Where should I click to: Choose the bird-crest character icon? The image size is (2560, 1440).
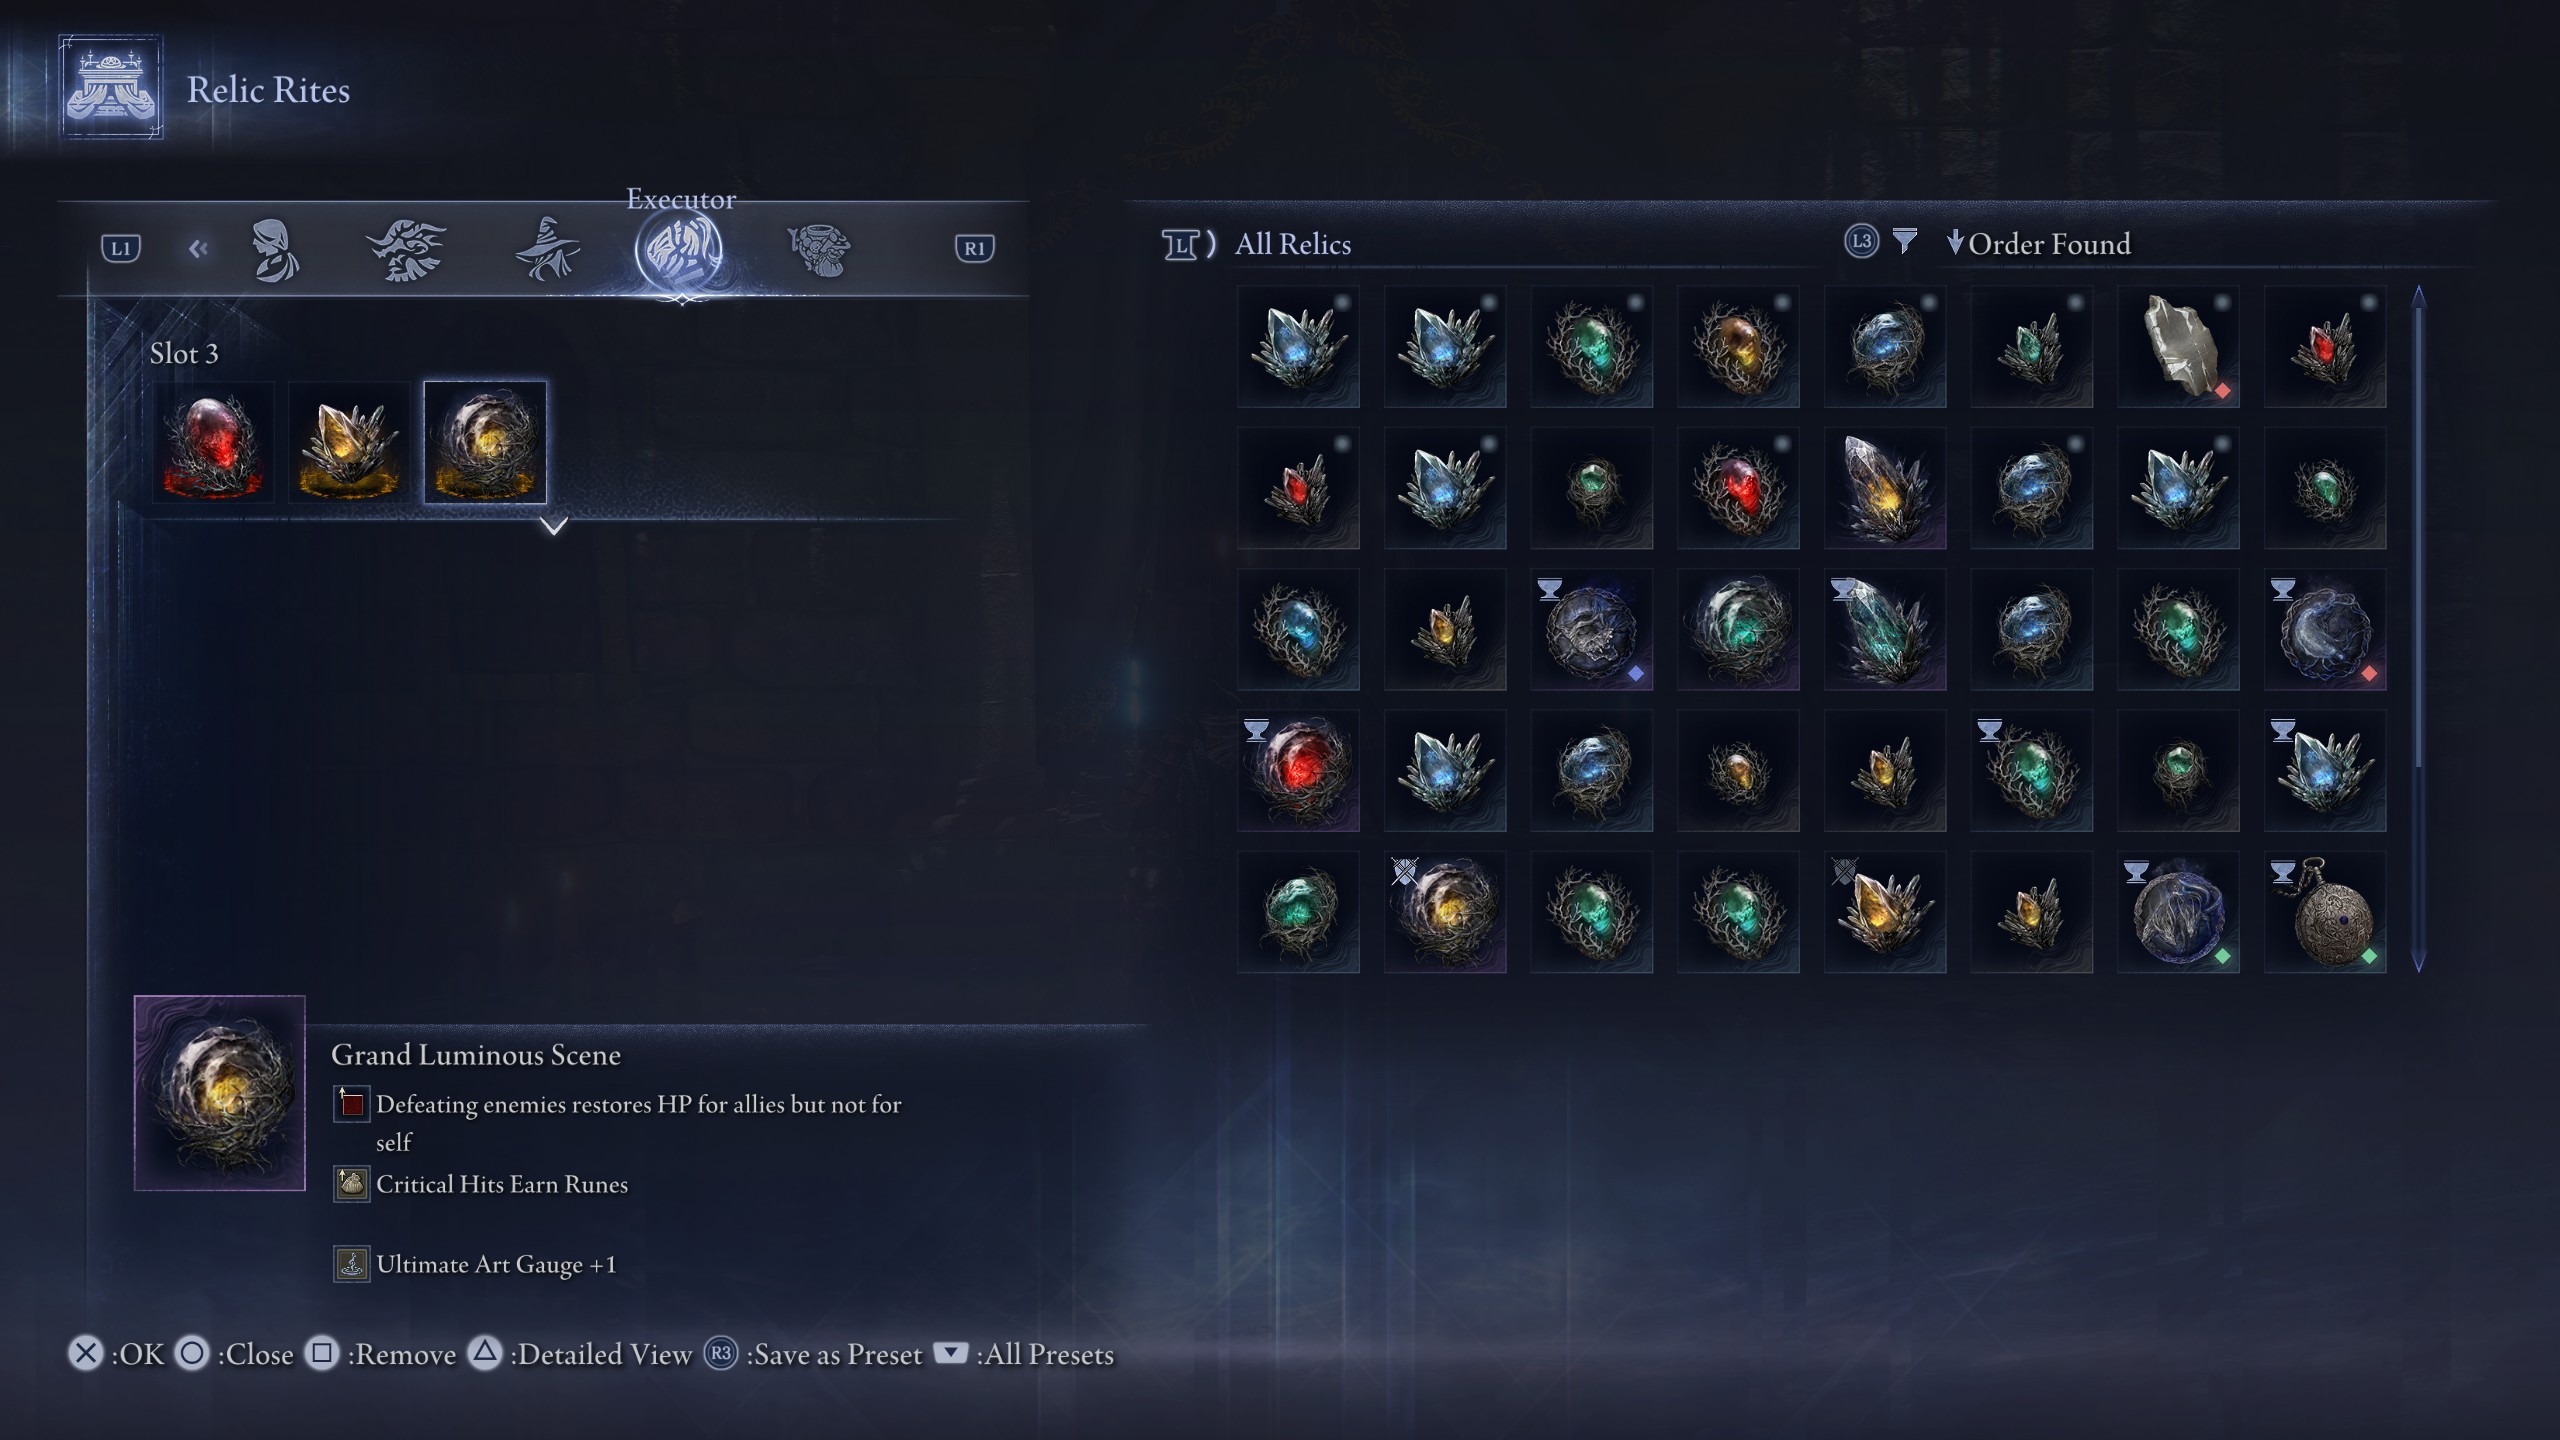click(x=406, y=250)
